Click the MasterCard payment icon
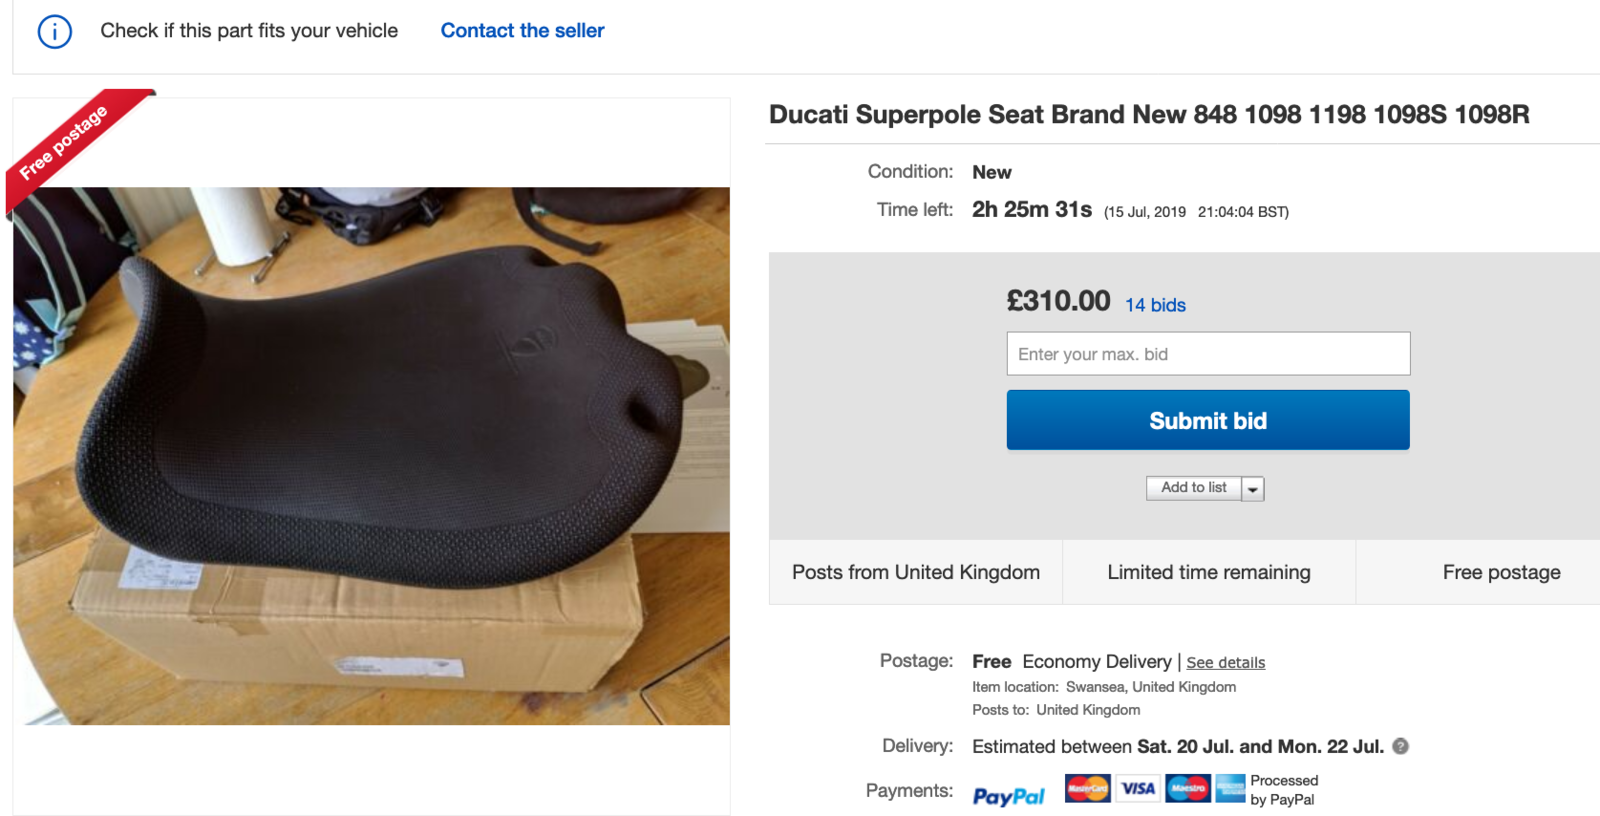 click(x=1087, y=788)
